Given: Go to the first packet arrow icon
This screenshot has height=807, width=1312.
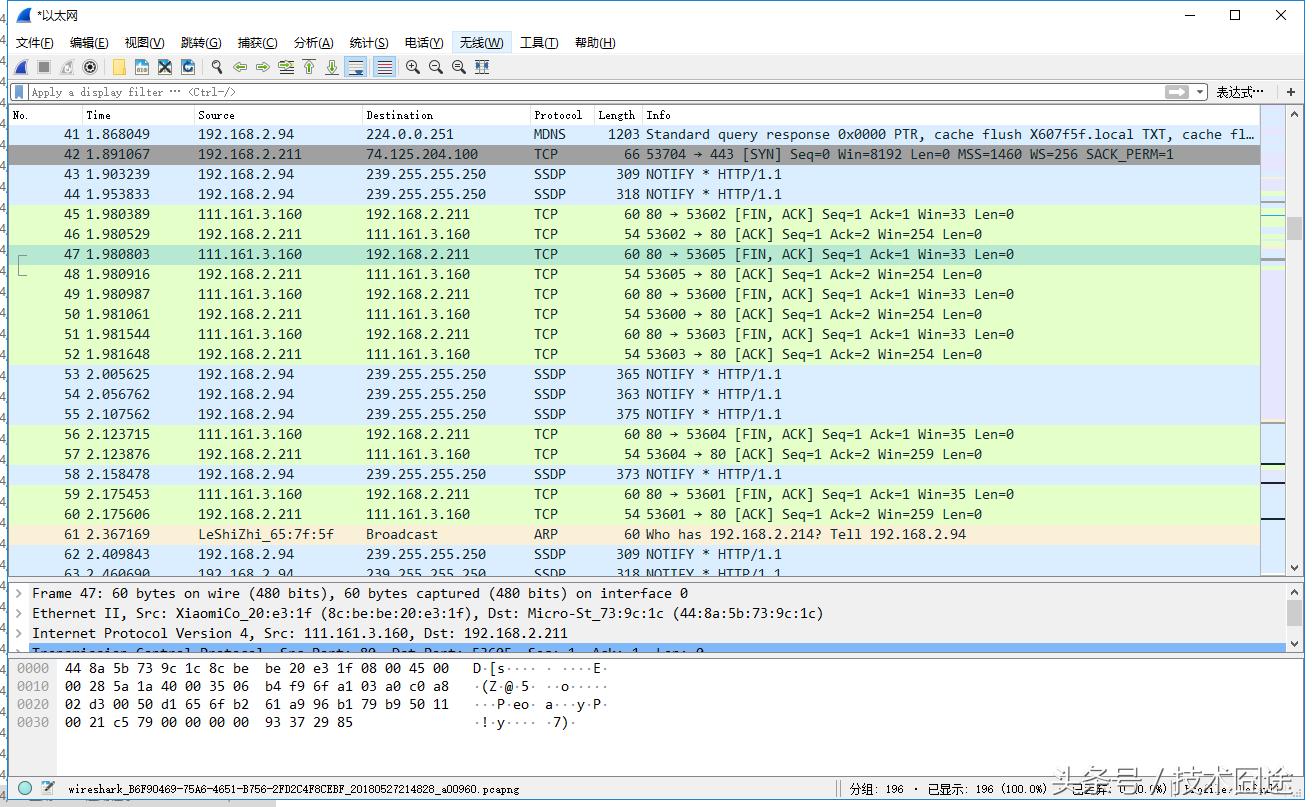Looking at the screenshot, I should 309,67.
